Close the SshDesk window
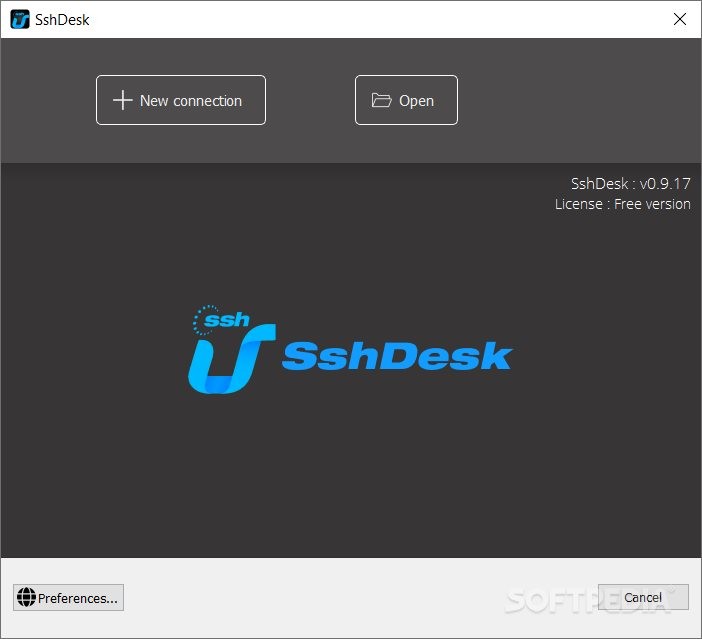The image size is (702, 639). (680, 19)
